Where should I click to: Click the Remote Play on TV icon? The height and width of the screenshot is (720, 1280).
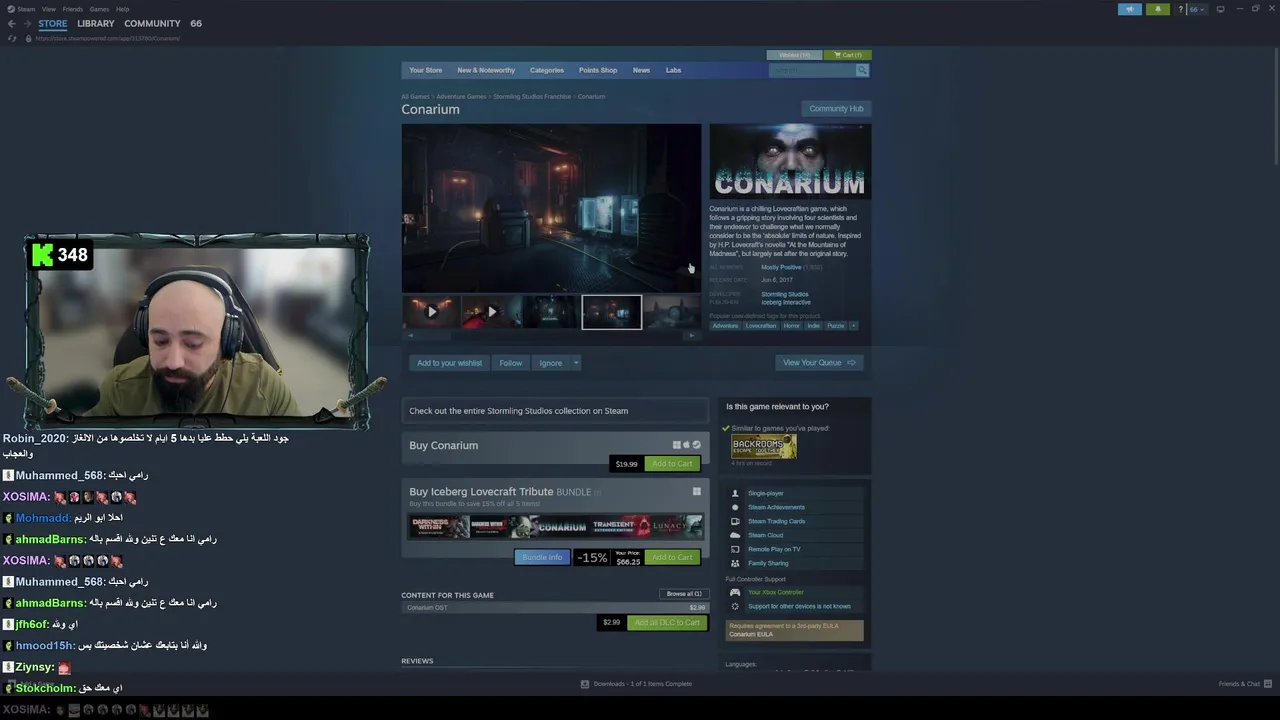pos(735,549)
